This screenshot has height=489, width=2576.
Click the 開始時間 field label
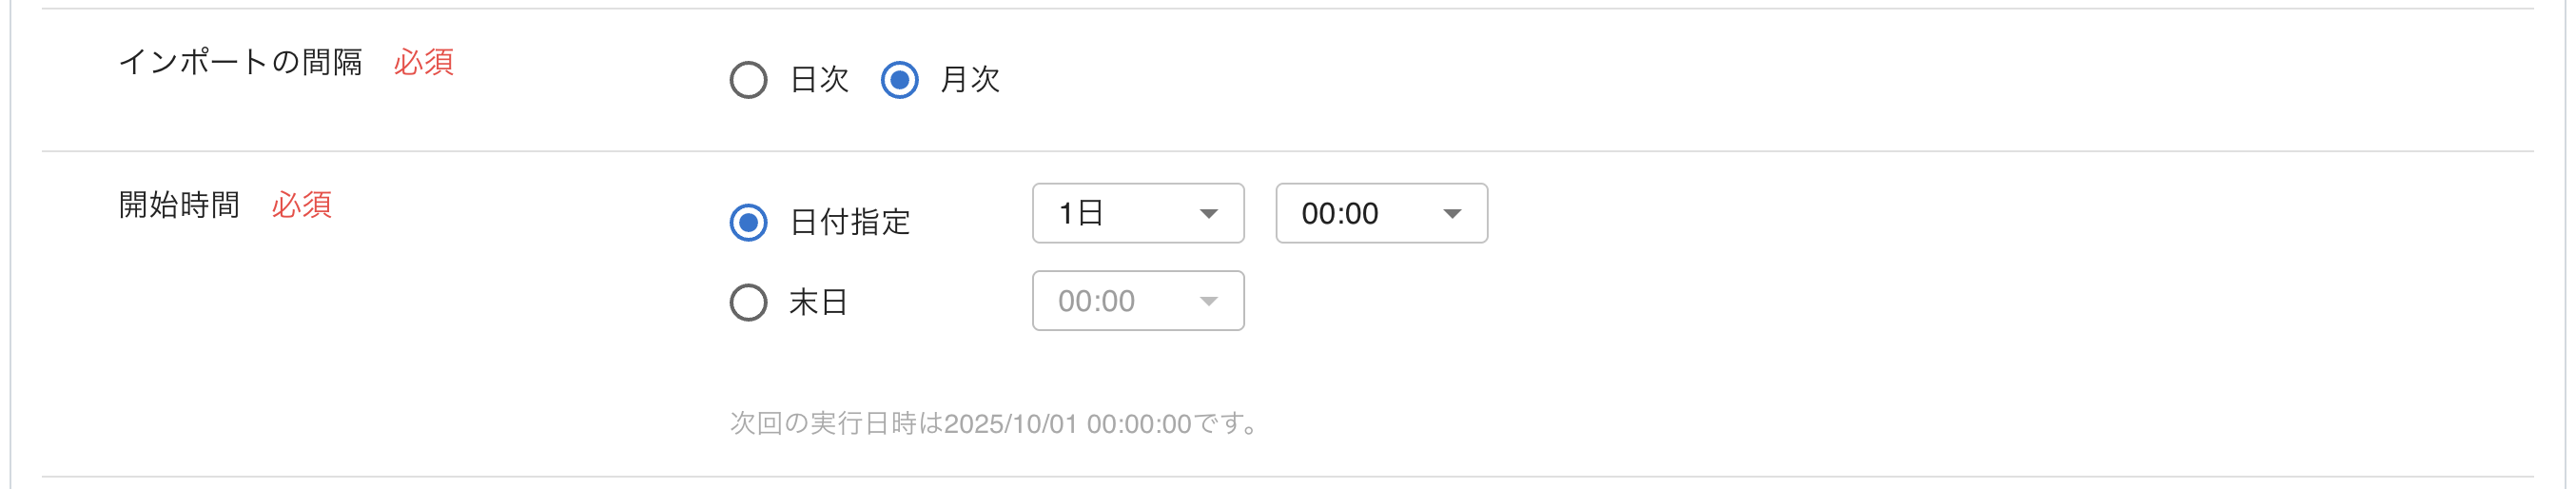pyautogui.click(x=179, y=205)
